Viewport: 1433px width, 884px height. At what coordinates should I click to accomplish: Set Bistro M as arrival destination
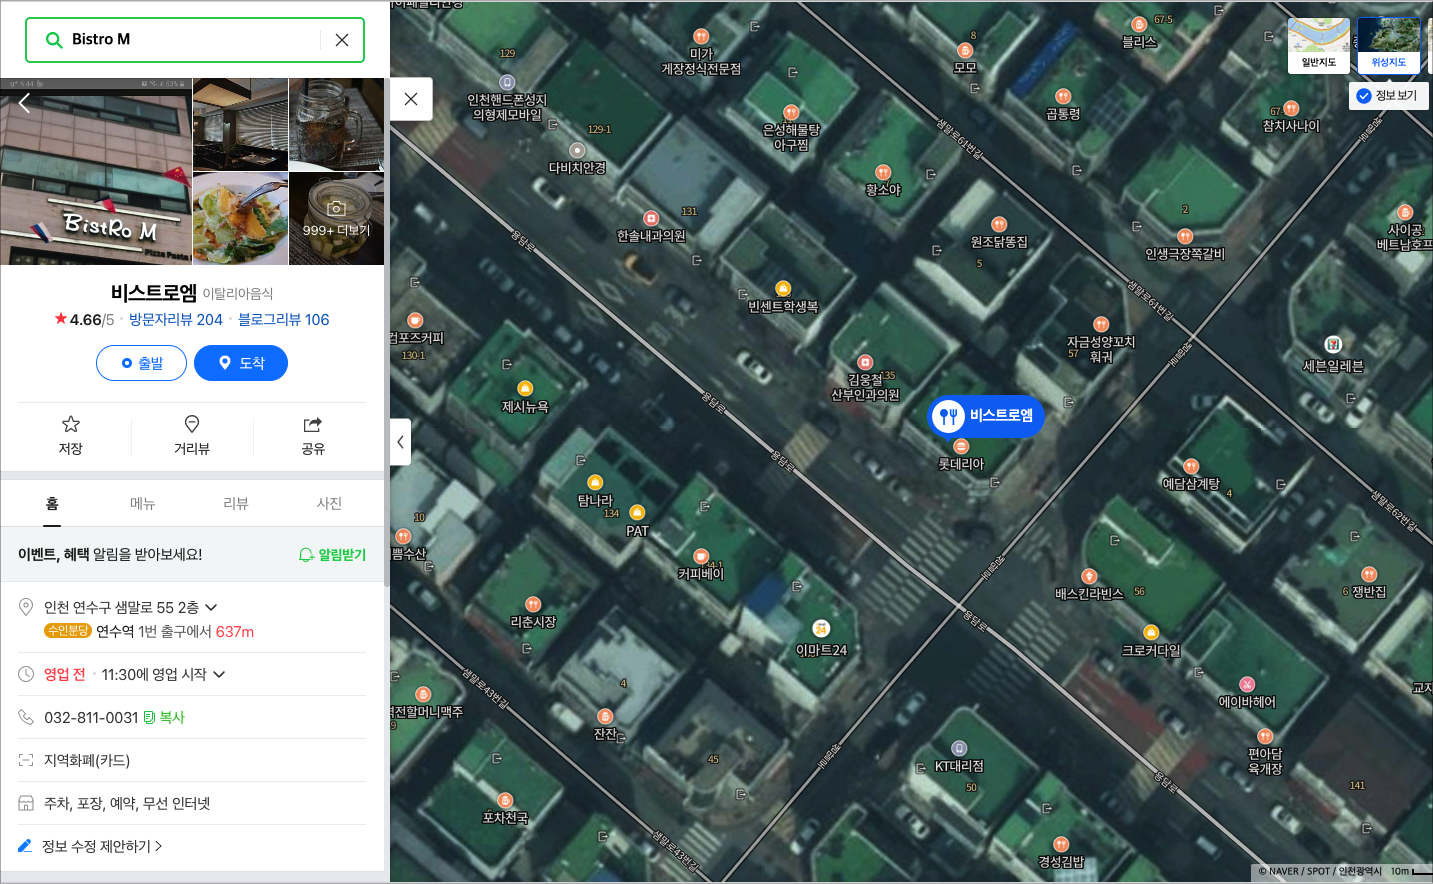click(x=241, y=363)
